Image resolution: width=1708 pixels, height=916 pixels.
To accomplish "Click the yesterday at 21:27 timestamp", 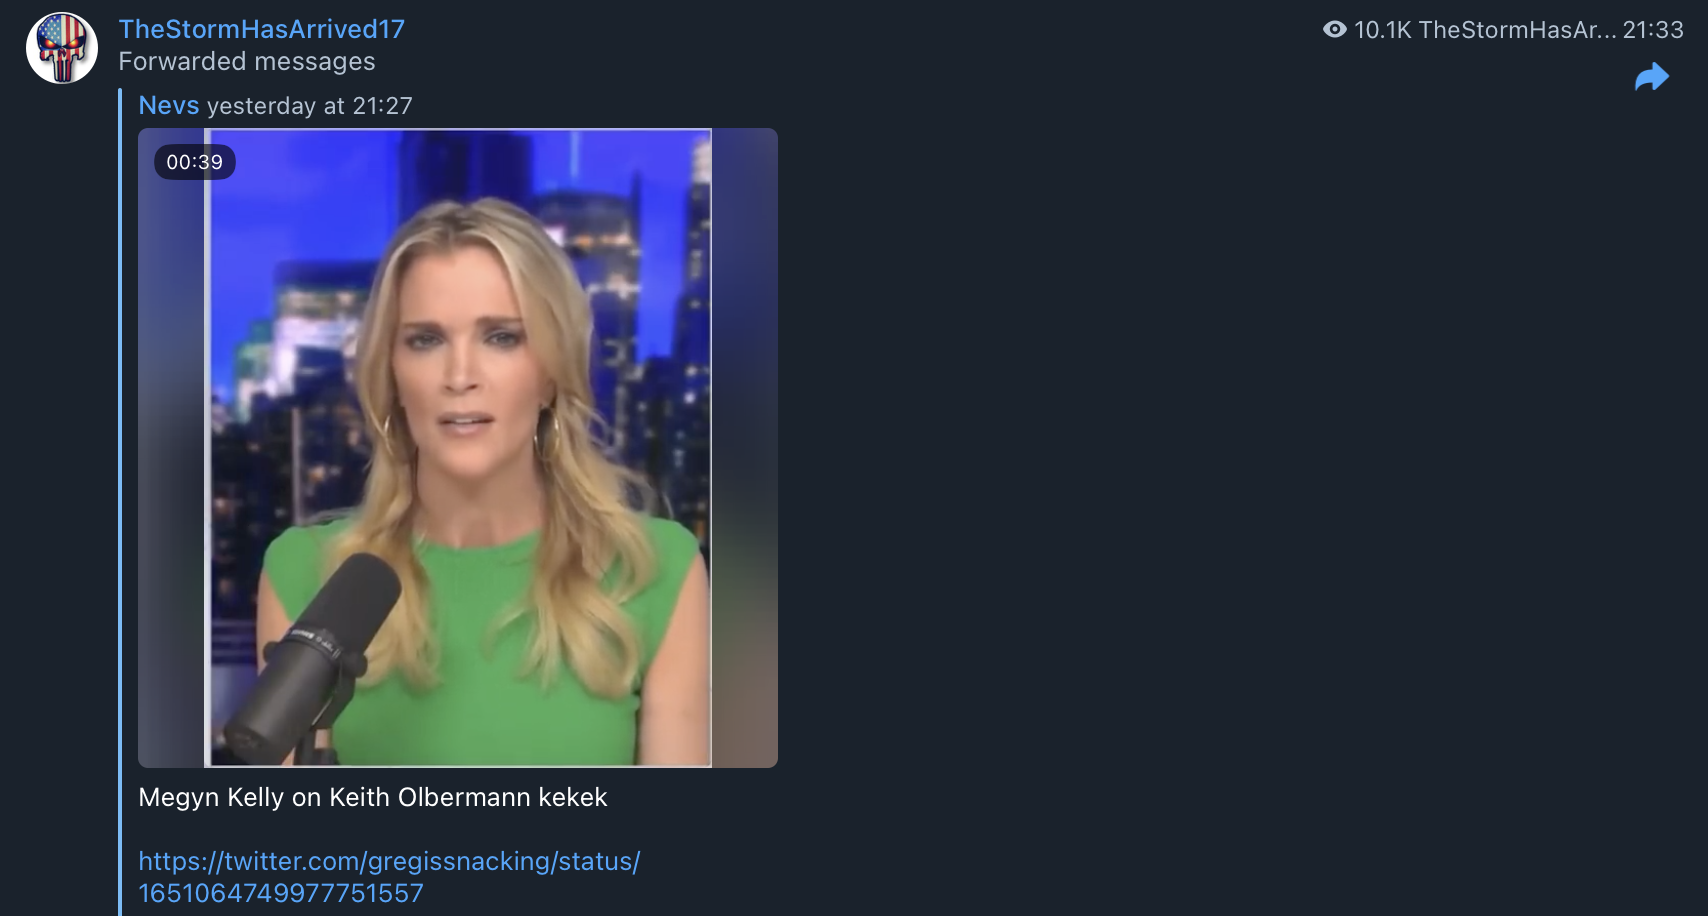I will pos(309,106).
